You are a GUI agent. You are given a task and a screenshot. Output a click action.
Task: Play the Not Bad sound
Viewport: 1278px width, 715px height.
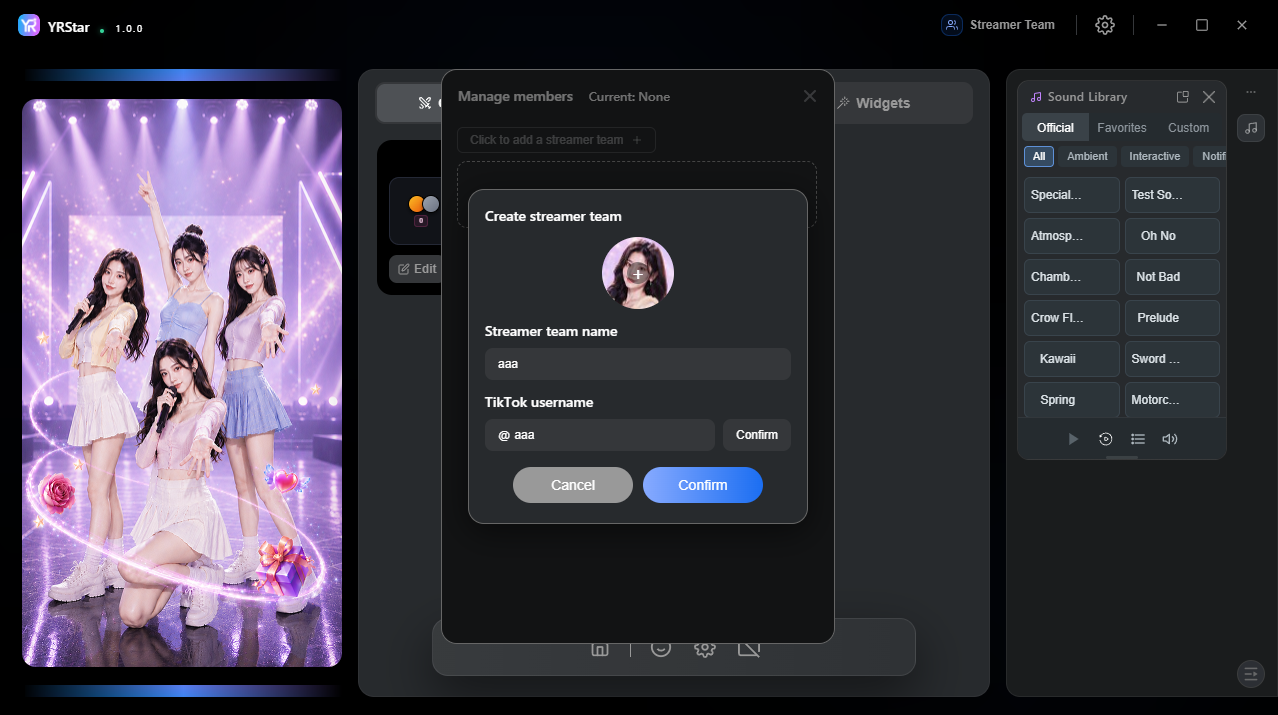coord(1172,277)
